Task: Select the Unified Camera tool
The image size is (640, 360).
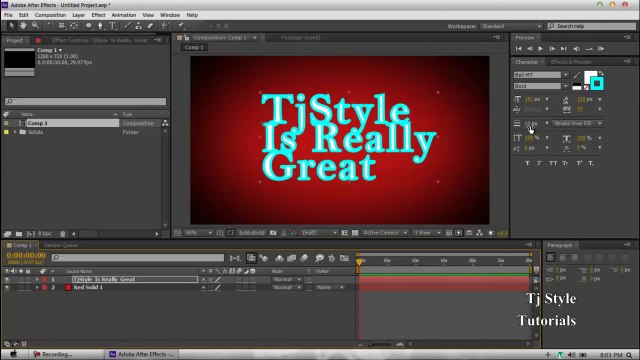Action: click(x=62, y=26)
